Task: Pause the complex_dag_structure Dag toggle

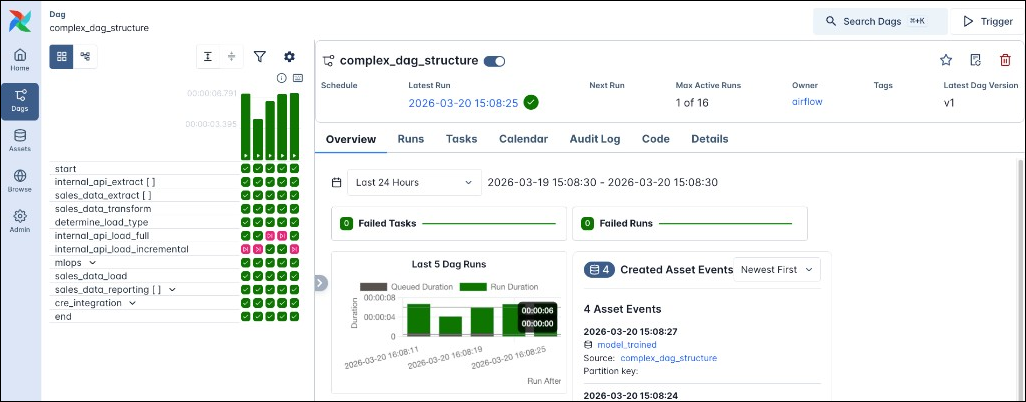Action: (x=495, y=61)
